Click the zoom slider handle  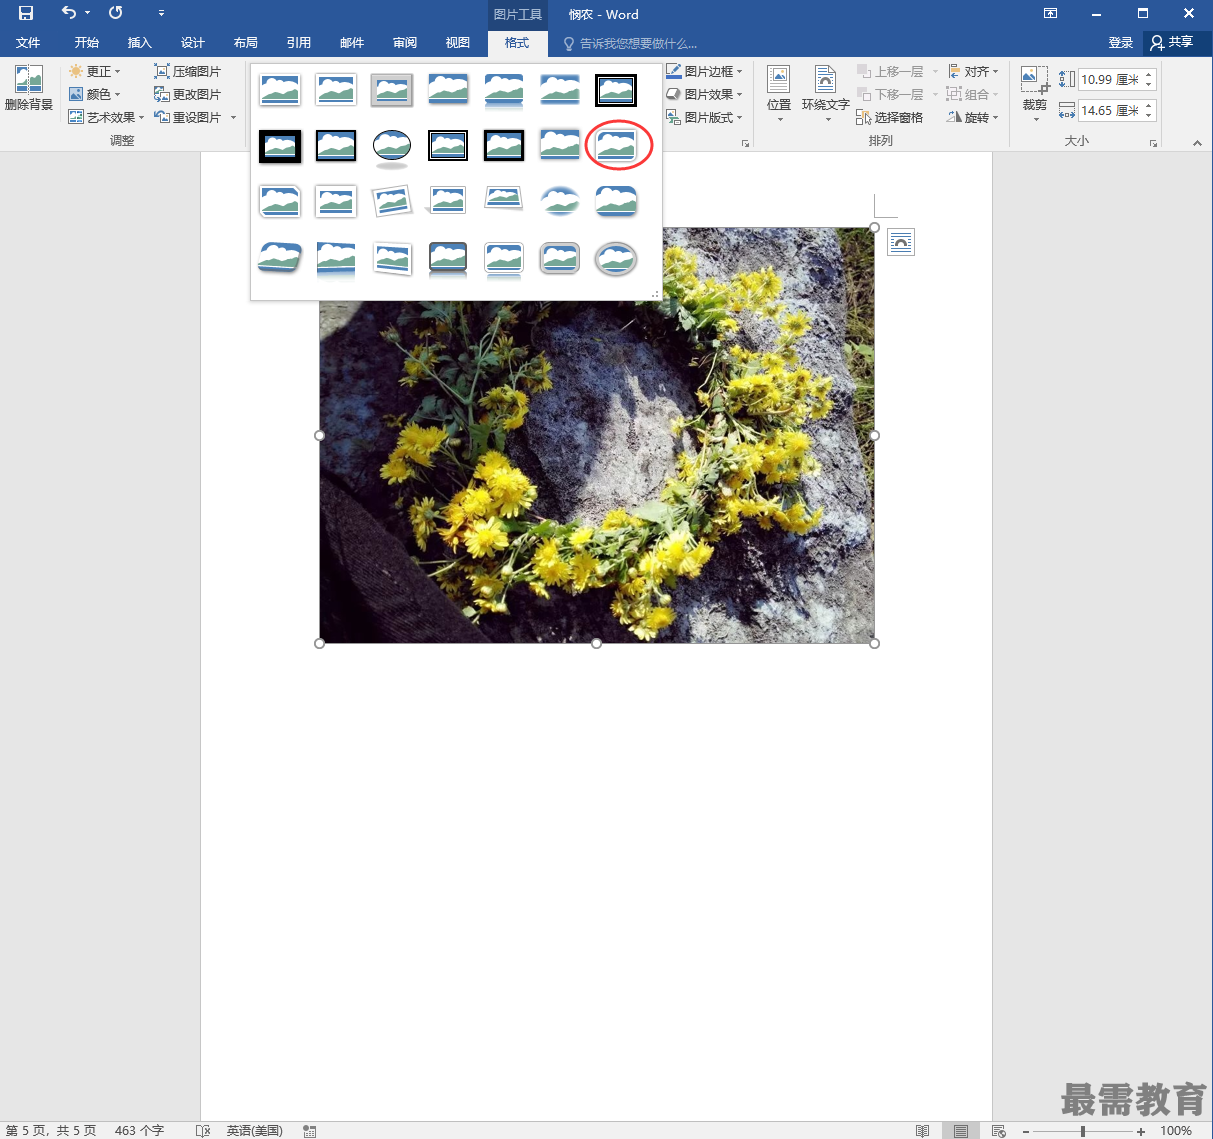[1083, 1131]
